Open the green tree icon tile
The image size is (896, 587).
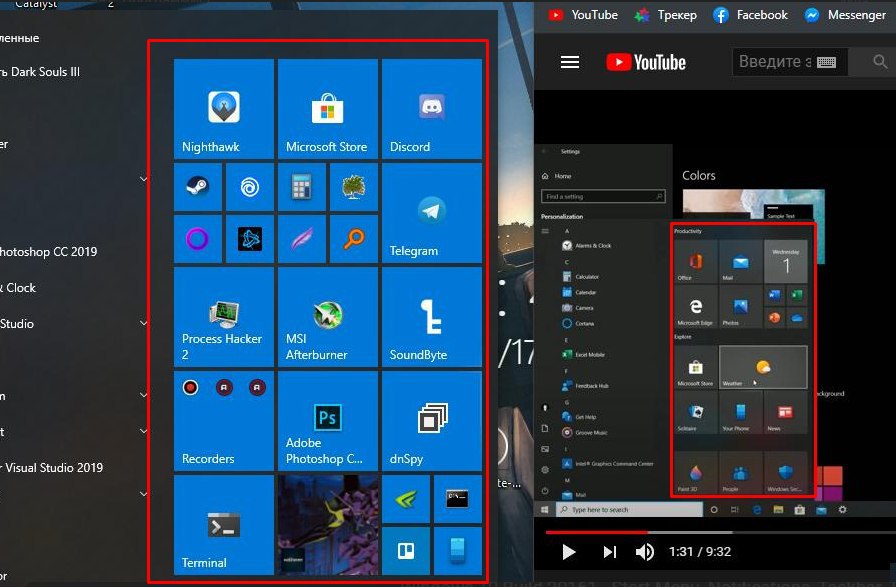coord(354,187)
